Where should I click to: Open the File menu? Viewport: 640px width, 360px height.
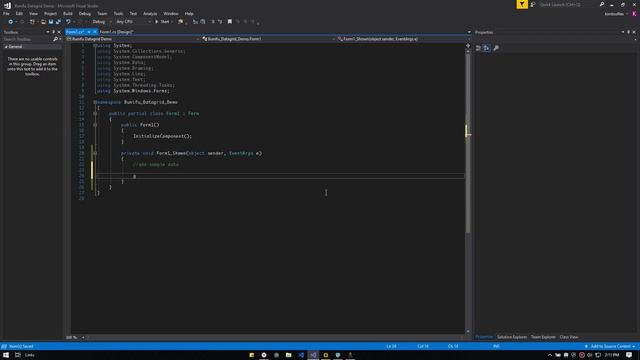(x=6, y=13)
